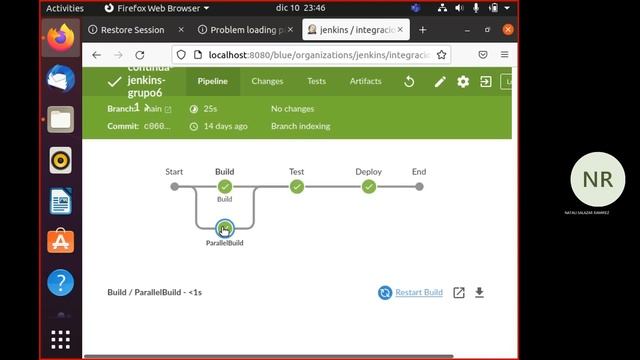The width and height of the screenshot is (640, 360).
Task: Open the Tests tab
Action: point(317,81)
